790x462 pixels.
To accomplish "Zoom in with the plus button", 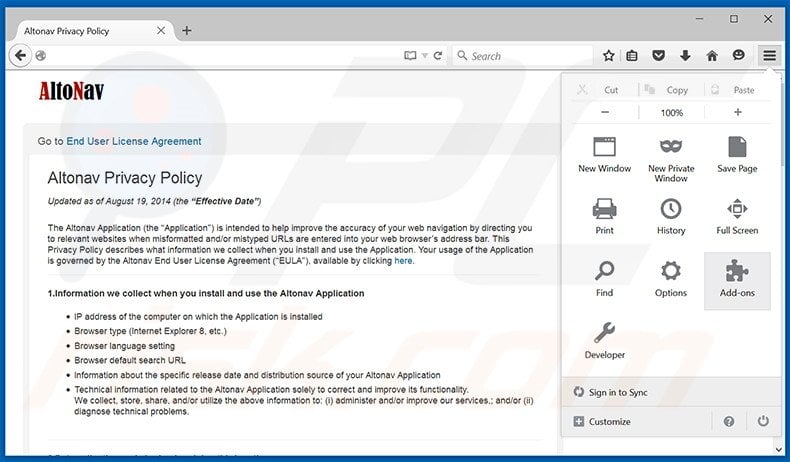I will (738, 112).
